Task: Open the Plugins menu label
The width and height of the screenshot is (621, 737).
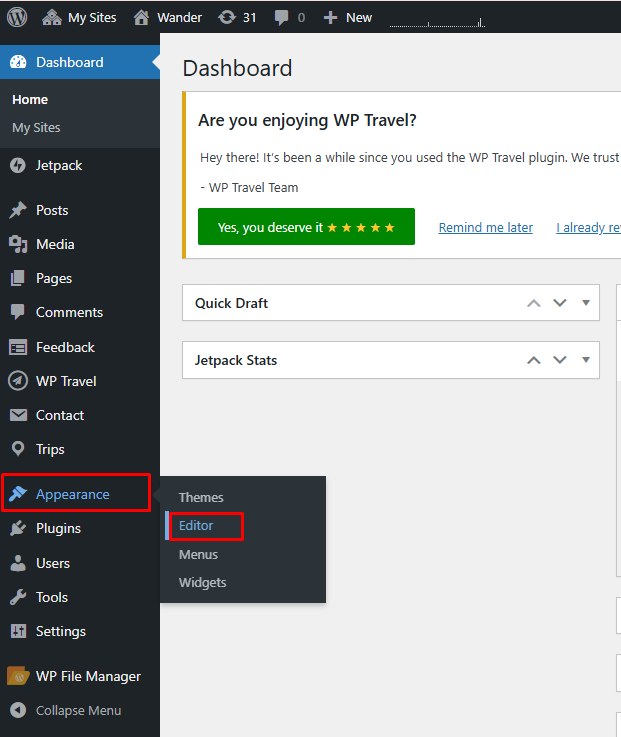Action: (58, 529)
